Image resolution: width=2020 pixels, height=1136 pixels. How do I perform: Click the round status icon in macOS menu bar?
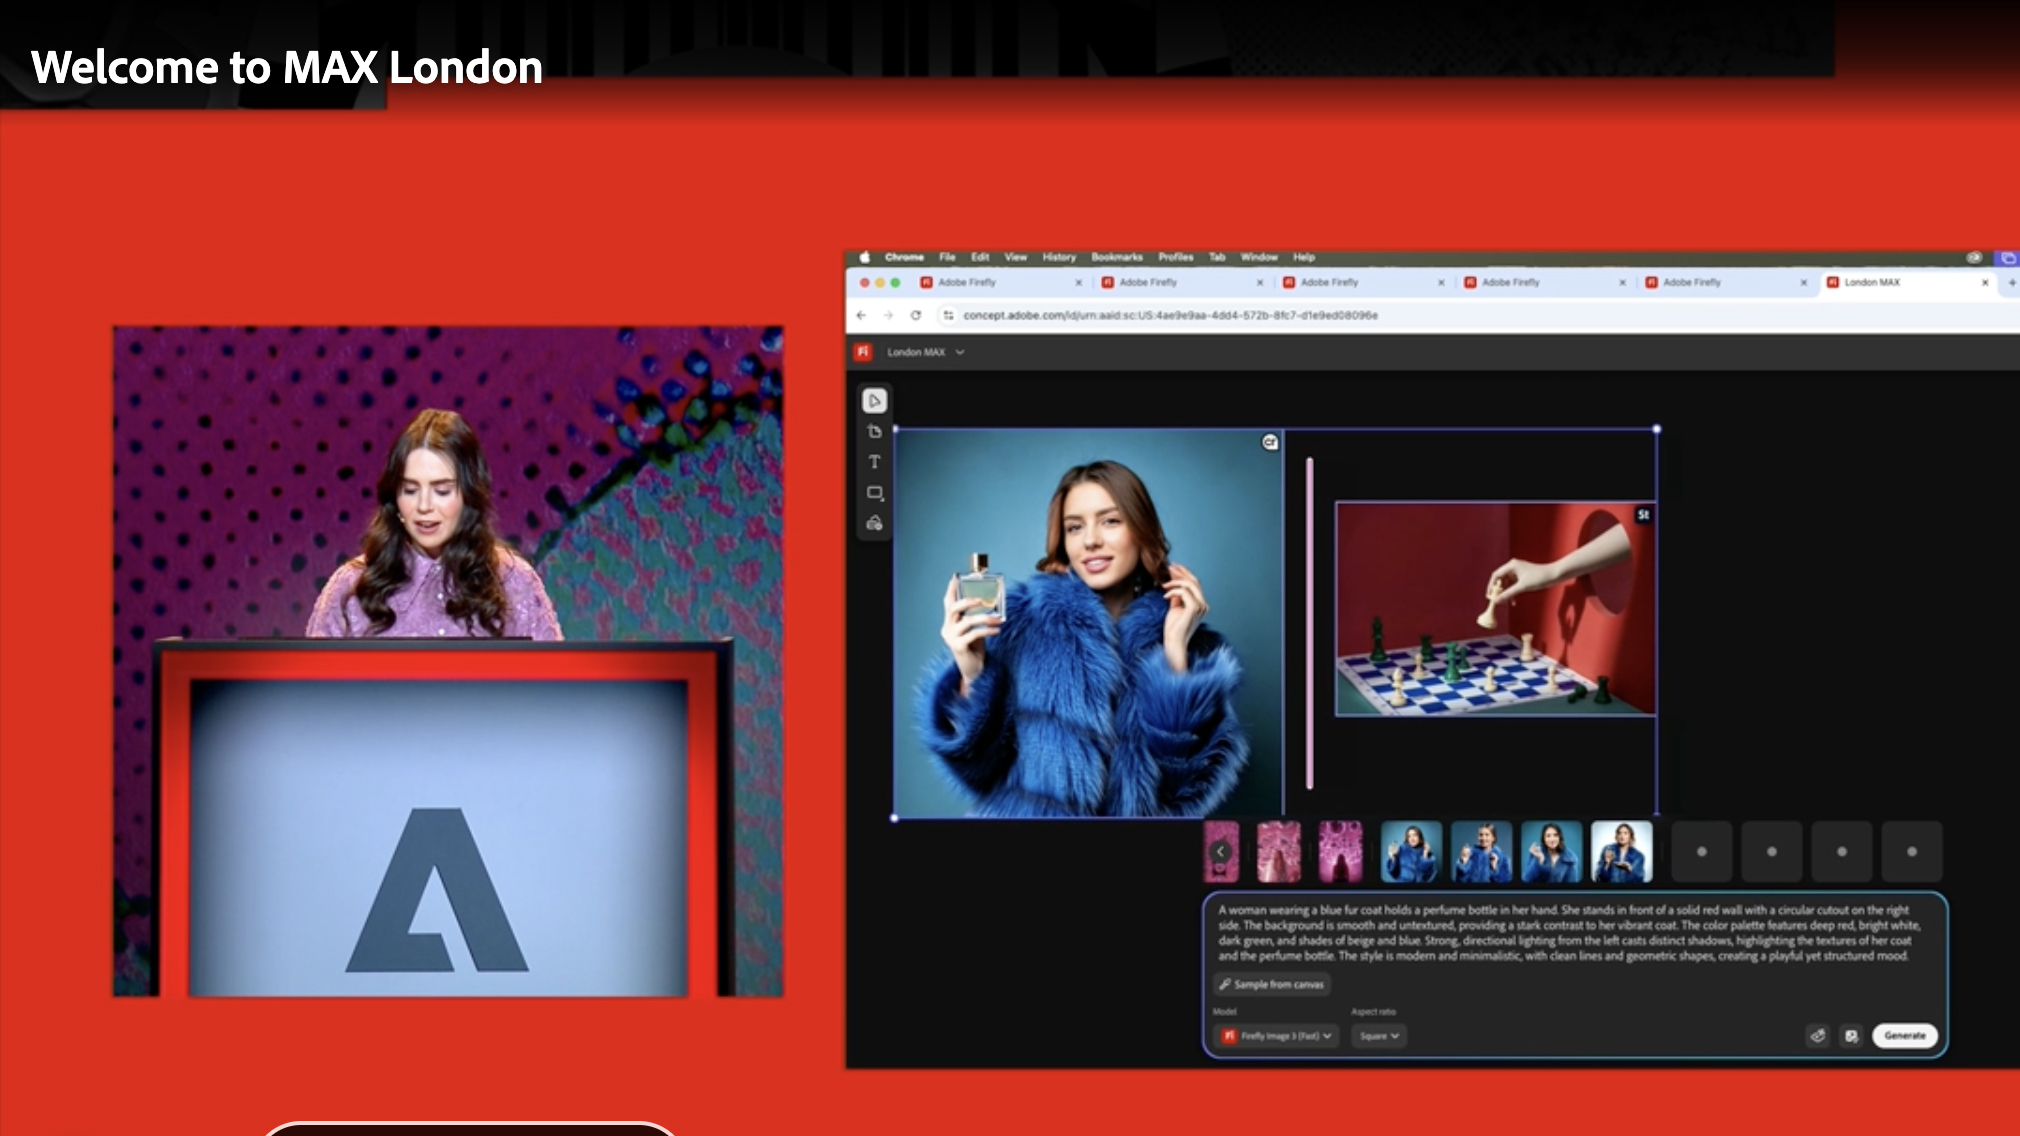click(x=1974, y=257)
